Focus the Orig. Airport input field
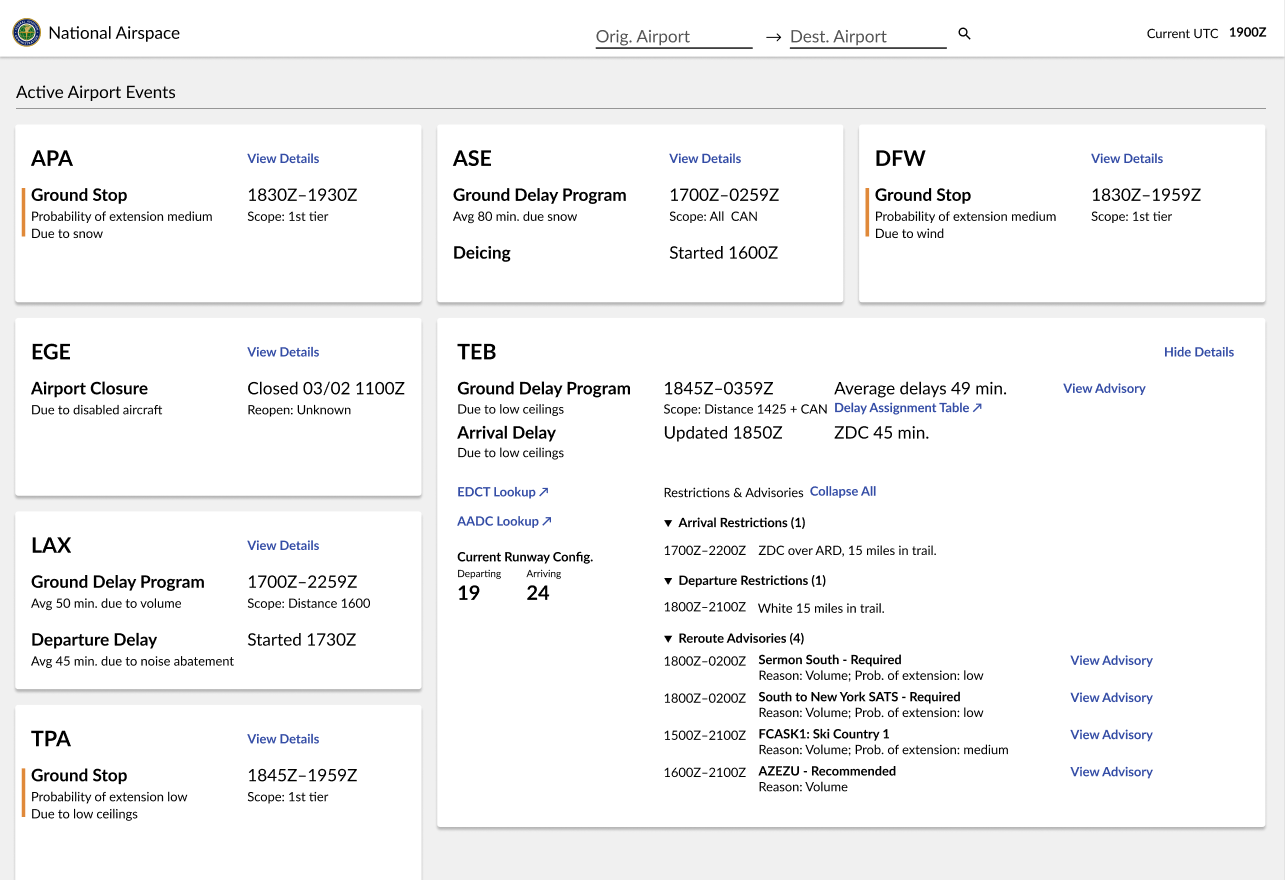The width and height of the screenshot is (1285, 880). (674, 36)
